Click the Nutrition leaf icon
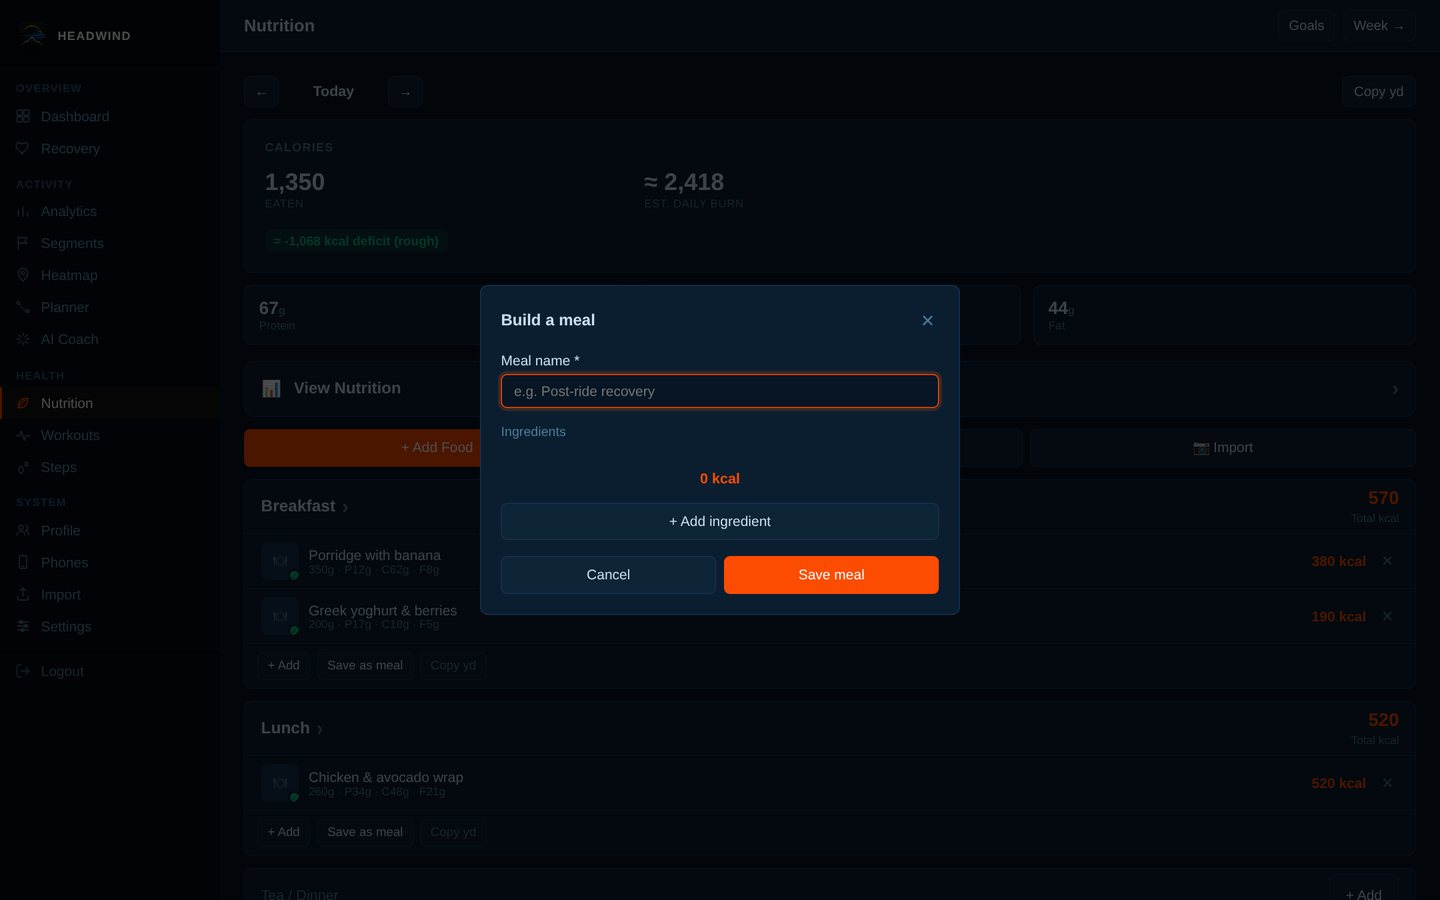Viewport: 1440px width, 900px height. [23, 404]
